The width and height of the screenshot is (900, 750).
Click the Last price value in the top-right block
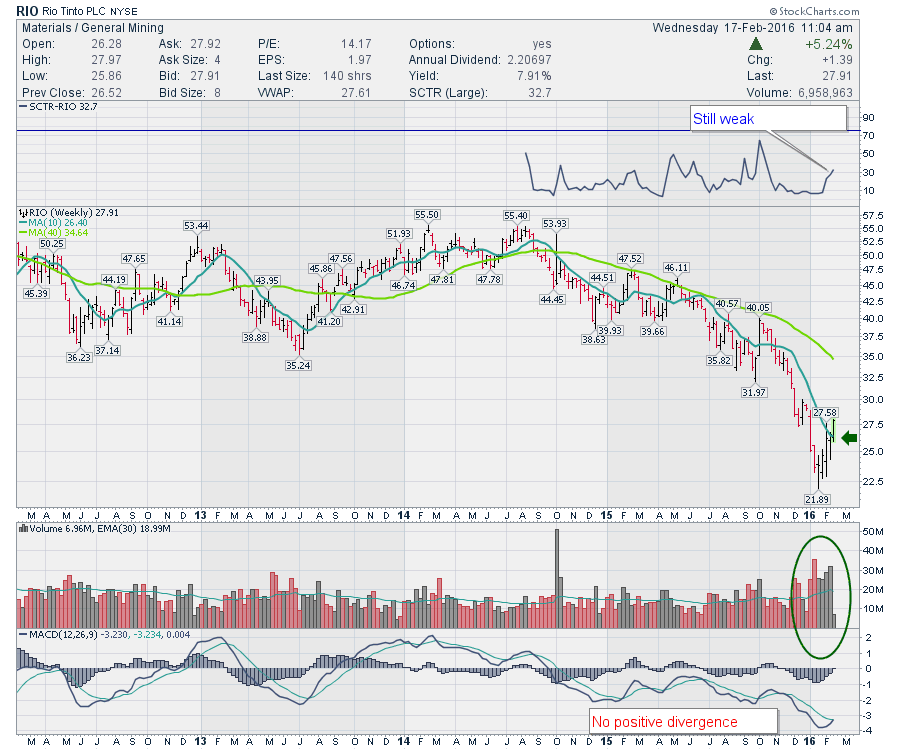click(x=837, y=76)
